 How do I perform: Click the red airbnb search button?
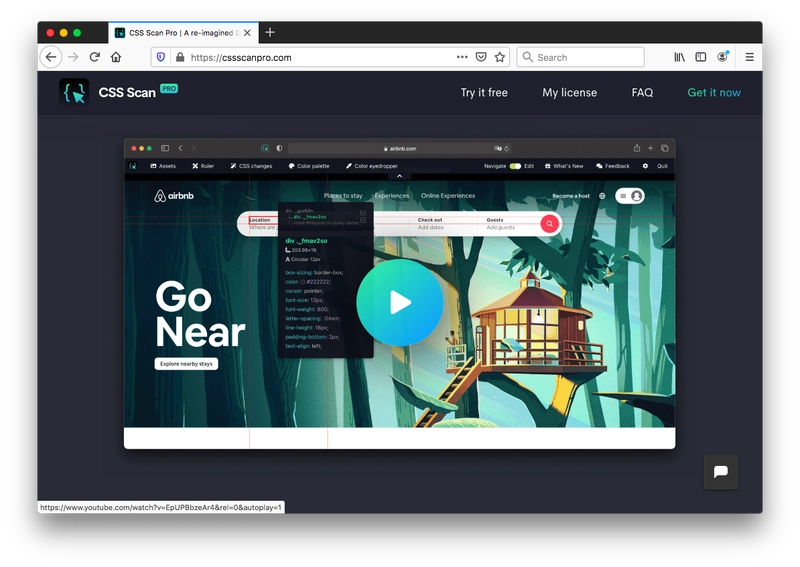[x=549, y=224]
